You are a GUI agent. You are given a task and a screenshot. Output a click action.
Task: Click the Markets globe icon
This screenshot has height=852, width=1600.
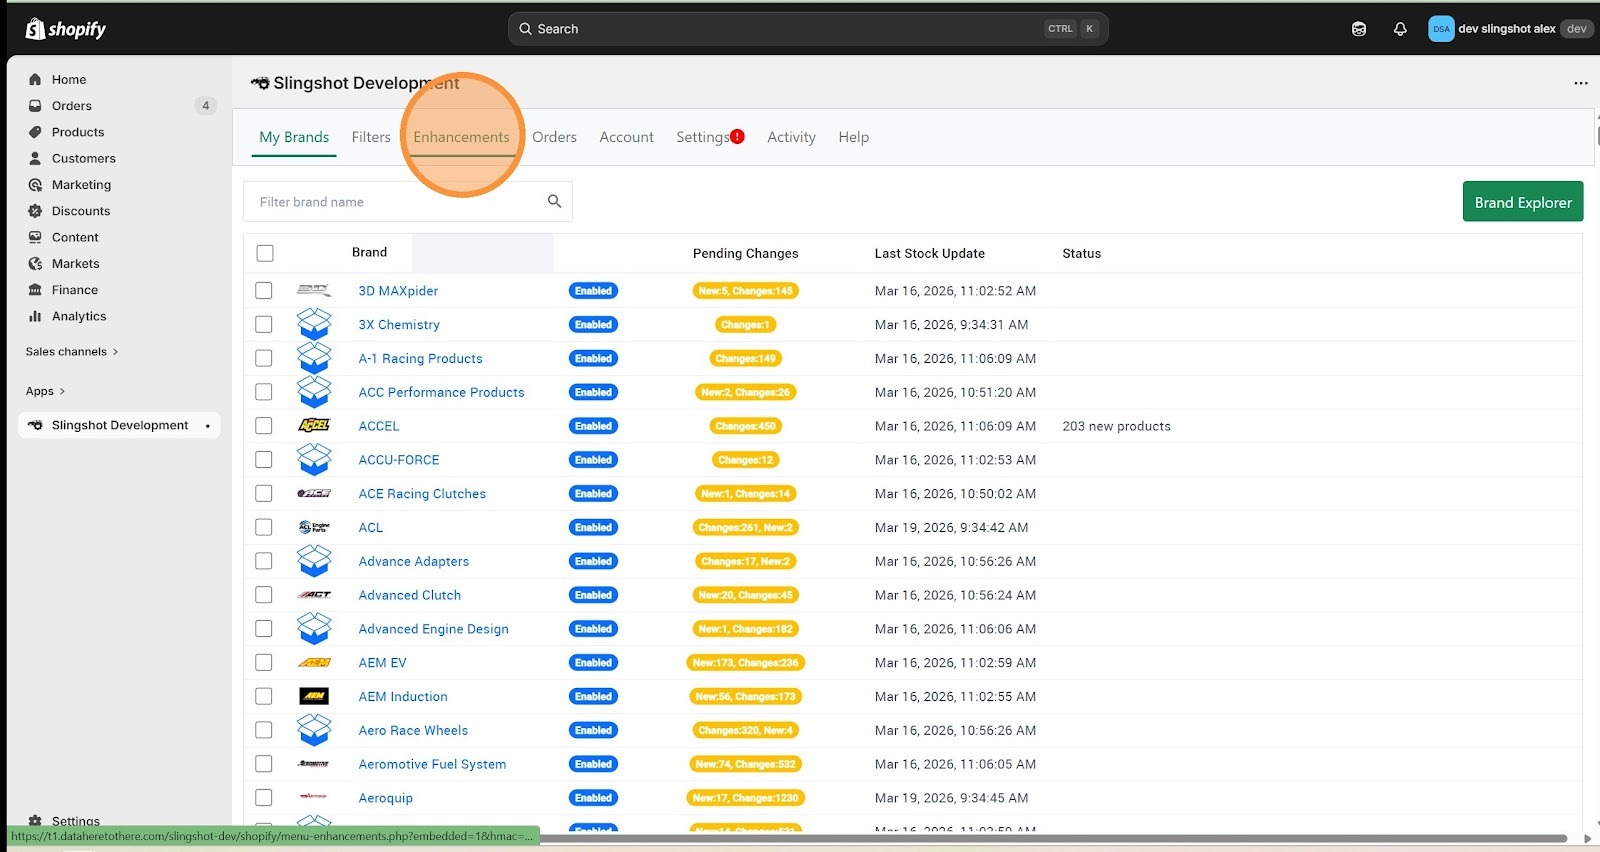(x=35, y=264)
